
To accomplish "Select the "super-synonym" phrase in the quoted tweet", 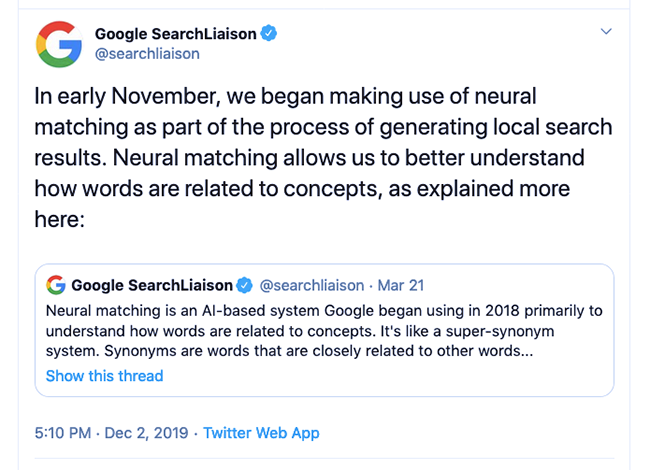I will [500, 331].
